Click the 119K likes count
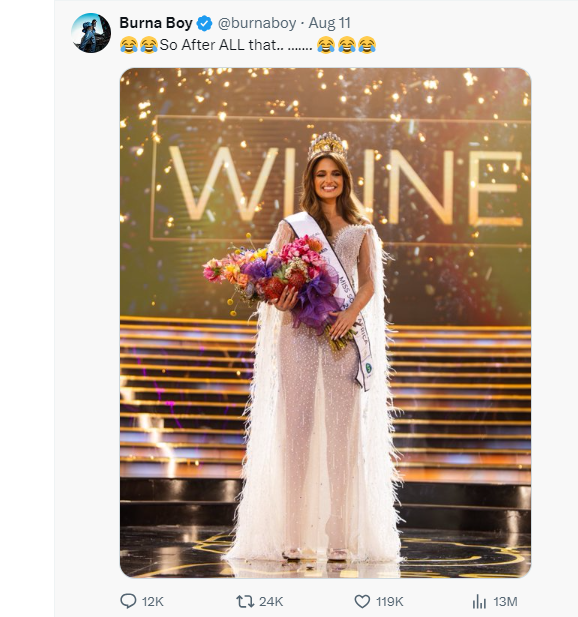The width and height of the screenshot is (578, 617). (x=390, y=602)
